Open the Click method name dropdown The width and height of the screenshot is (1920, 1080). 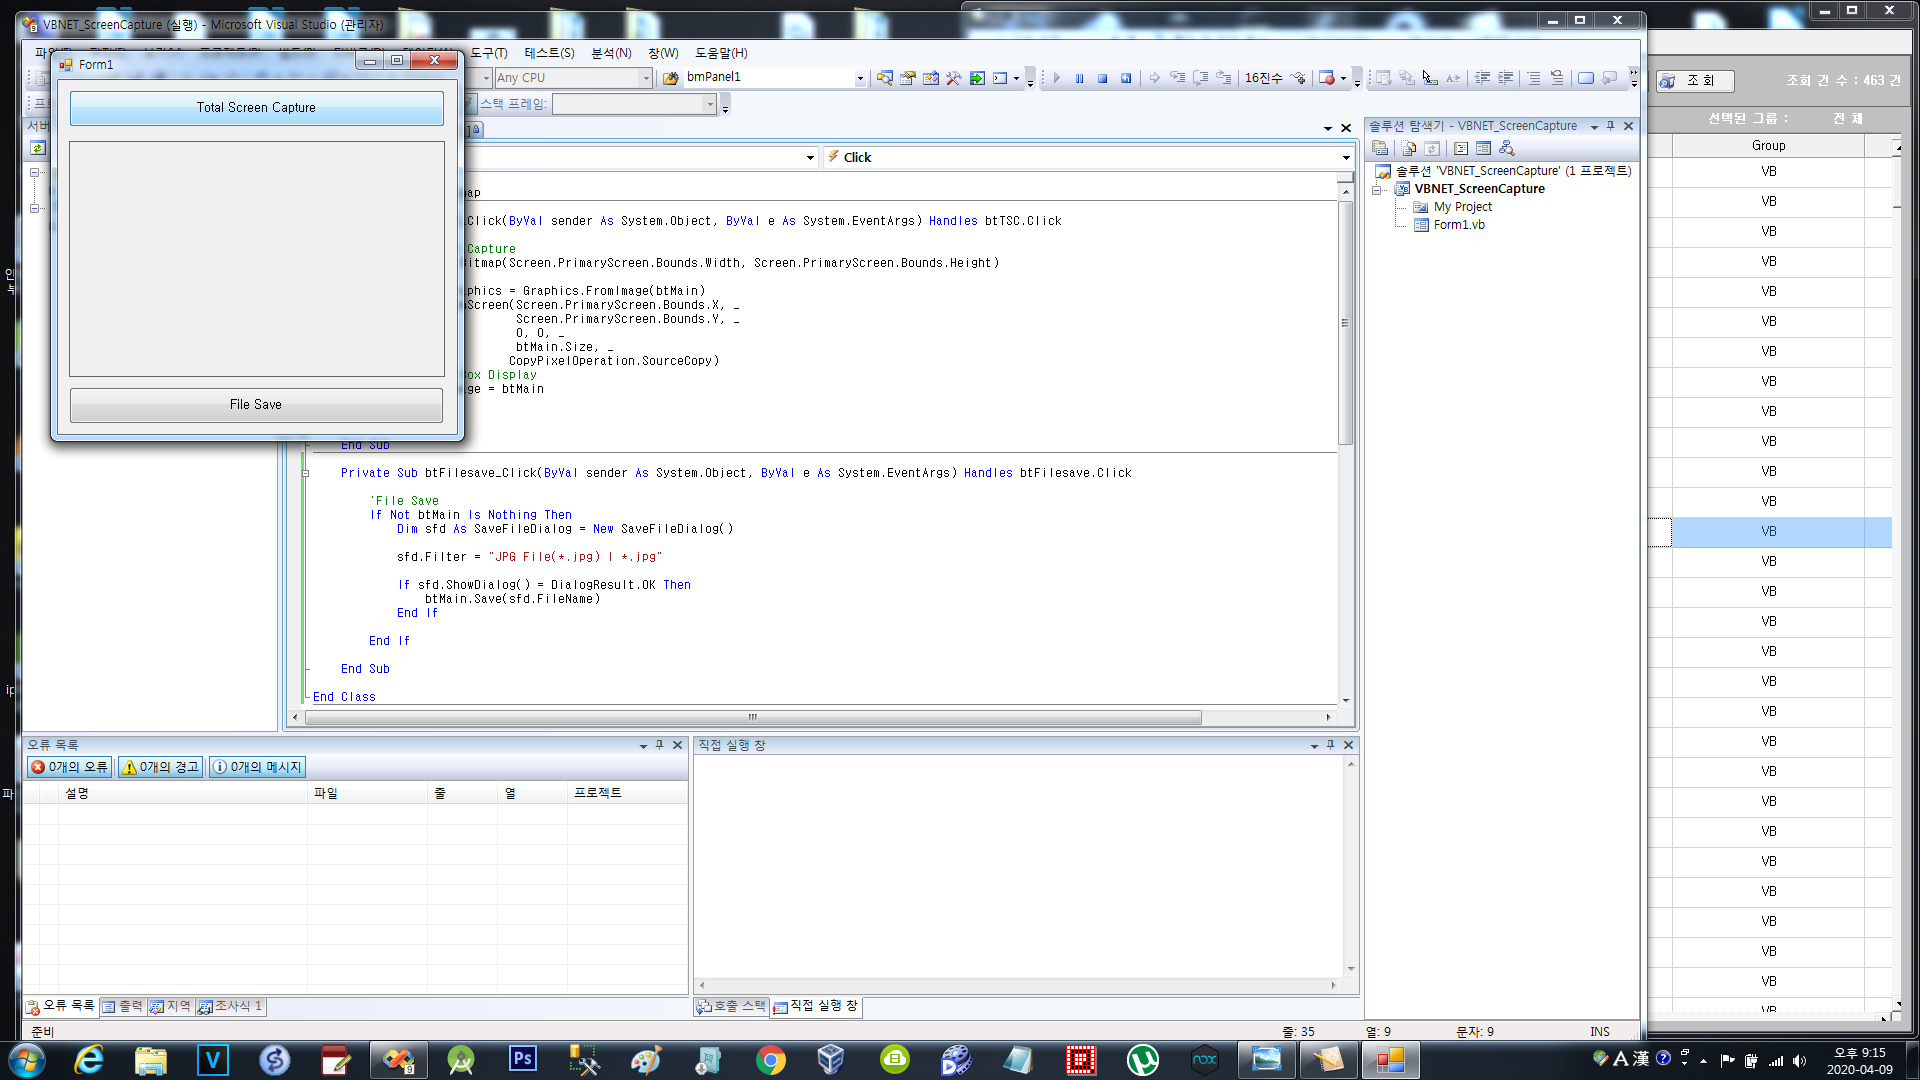pyautogui.click(x=1346, y=157)
